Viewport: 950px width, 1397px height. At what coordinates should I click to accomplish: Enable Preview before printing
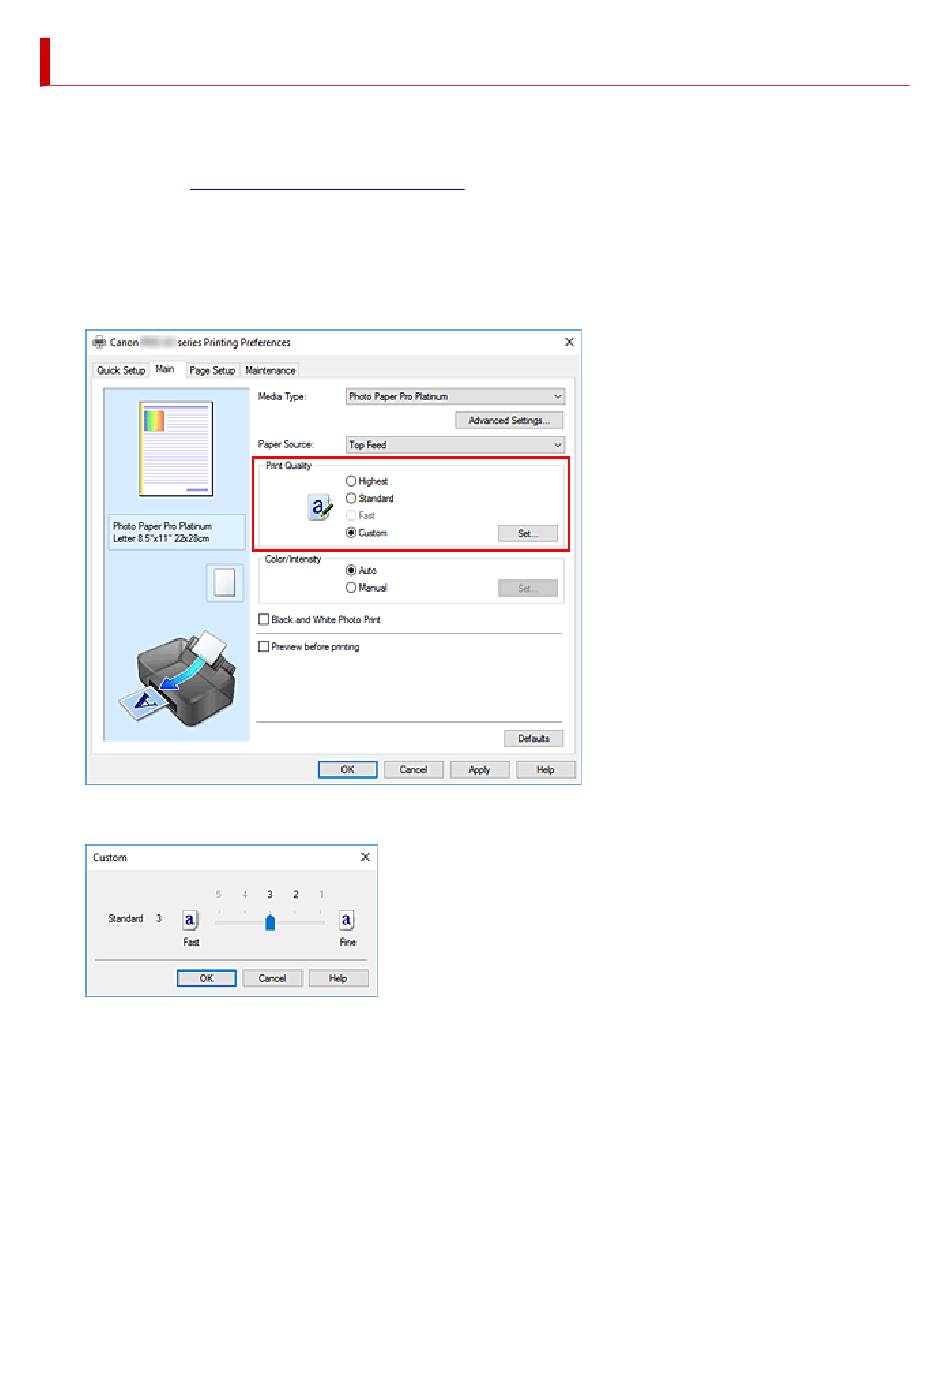pos(309,647)
